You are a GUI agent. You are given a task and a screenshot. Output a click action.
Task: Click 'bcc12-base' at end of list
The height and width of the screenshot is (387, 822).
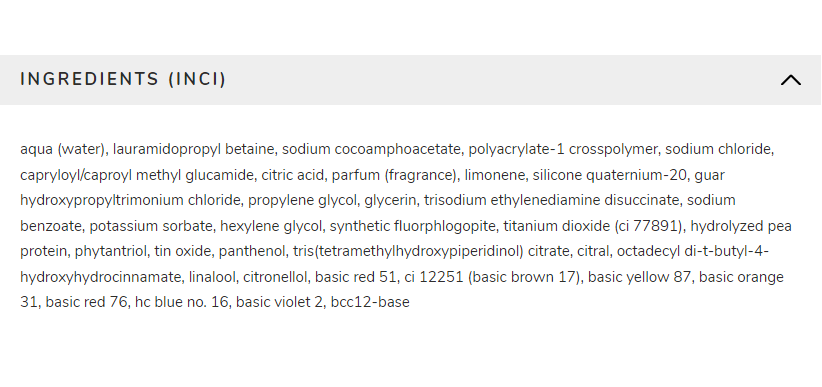370,303
